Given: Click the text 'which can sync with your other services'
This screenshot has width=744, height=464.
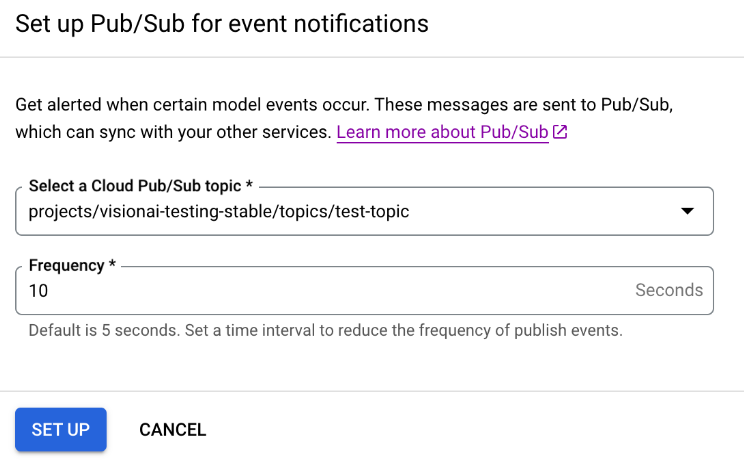Looking at the screenshot, I should [172, 132].
